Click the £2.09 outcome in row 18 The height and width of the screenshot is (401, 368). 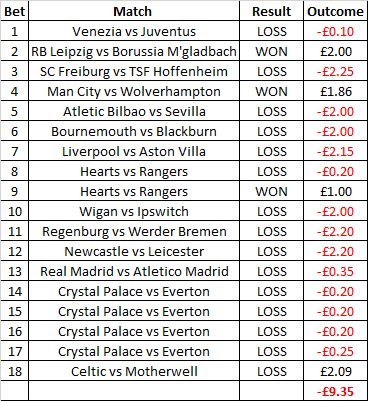(336, 371)
